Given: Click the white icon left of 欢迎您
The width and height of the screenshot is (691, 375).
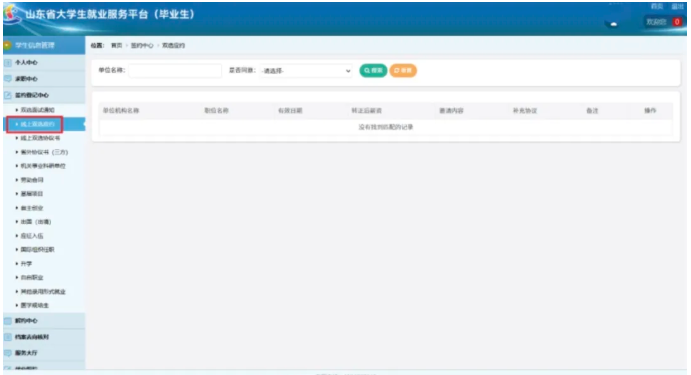Looking at the screenshot, I should 613,24.
